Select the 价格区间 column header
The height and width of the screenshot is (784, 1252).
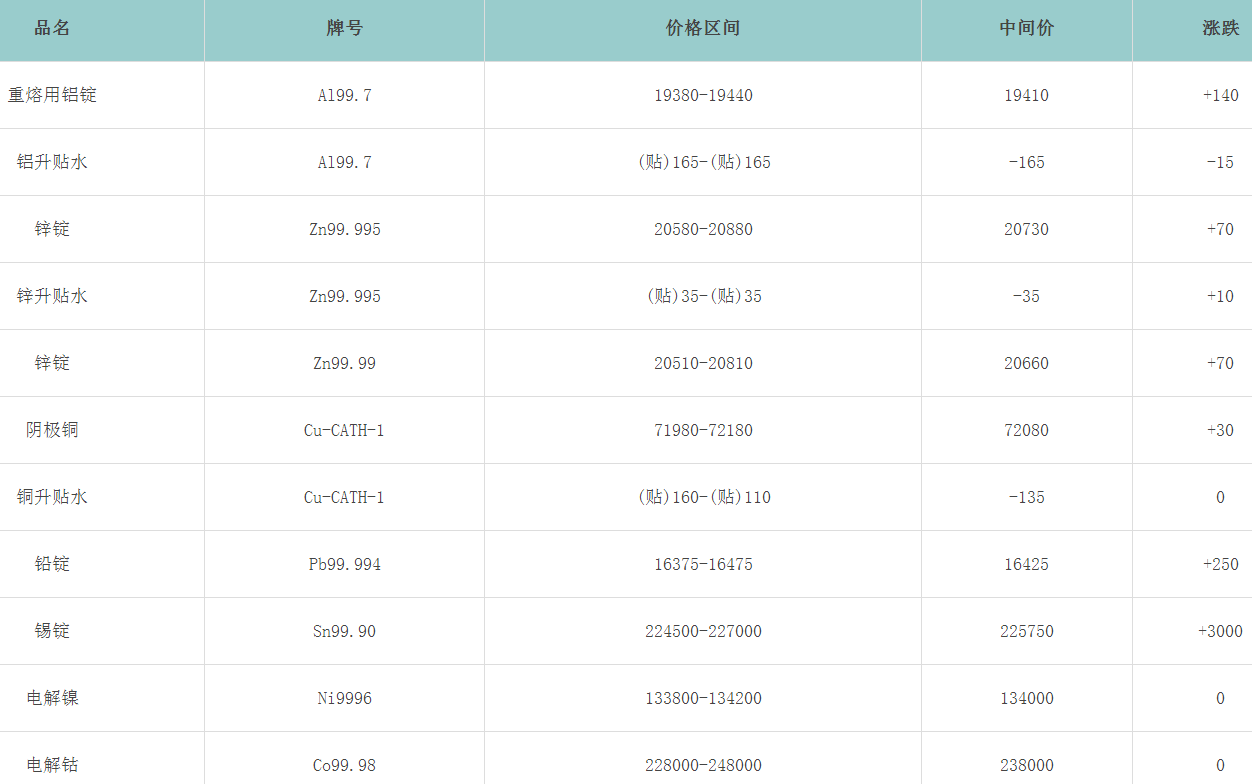click(x=703, y=28)
